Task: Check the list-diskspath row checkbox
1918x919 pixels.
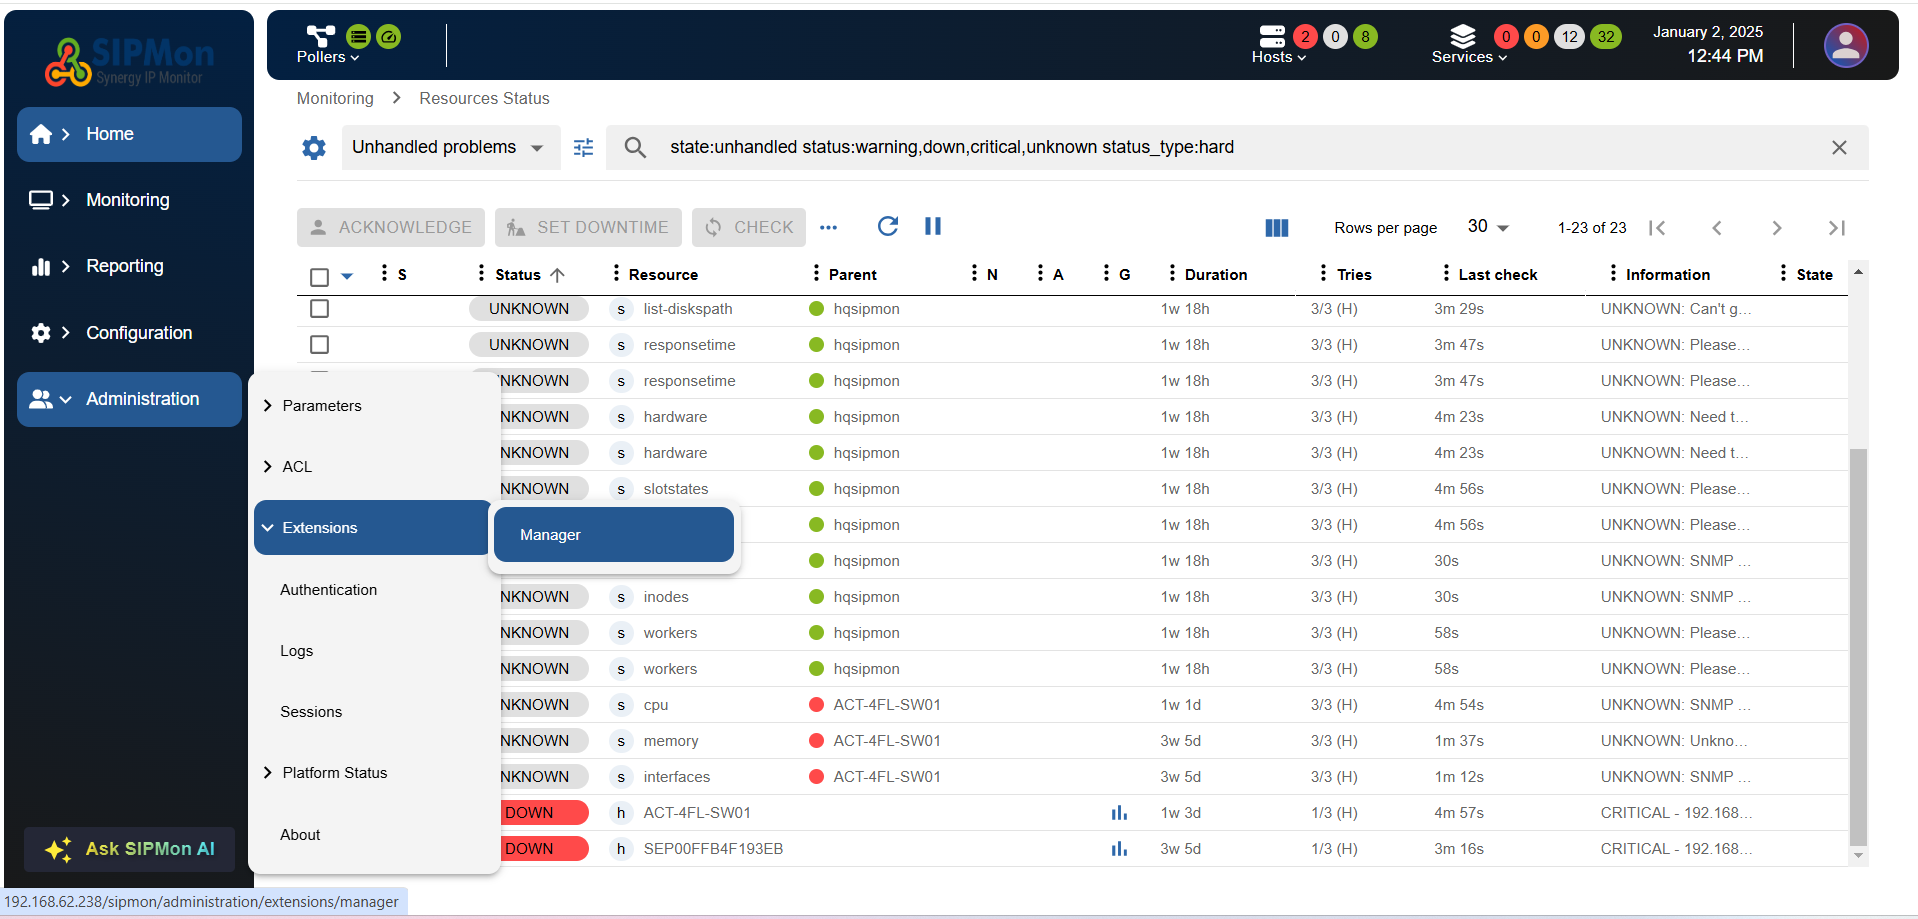Action: click(x=319, y=309)
